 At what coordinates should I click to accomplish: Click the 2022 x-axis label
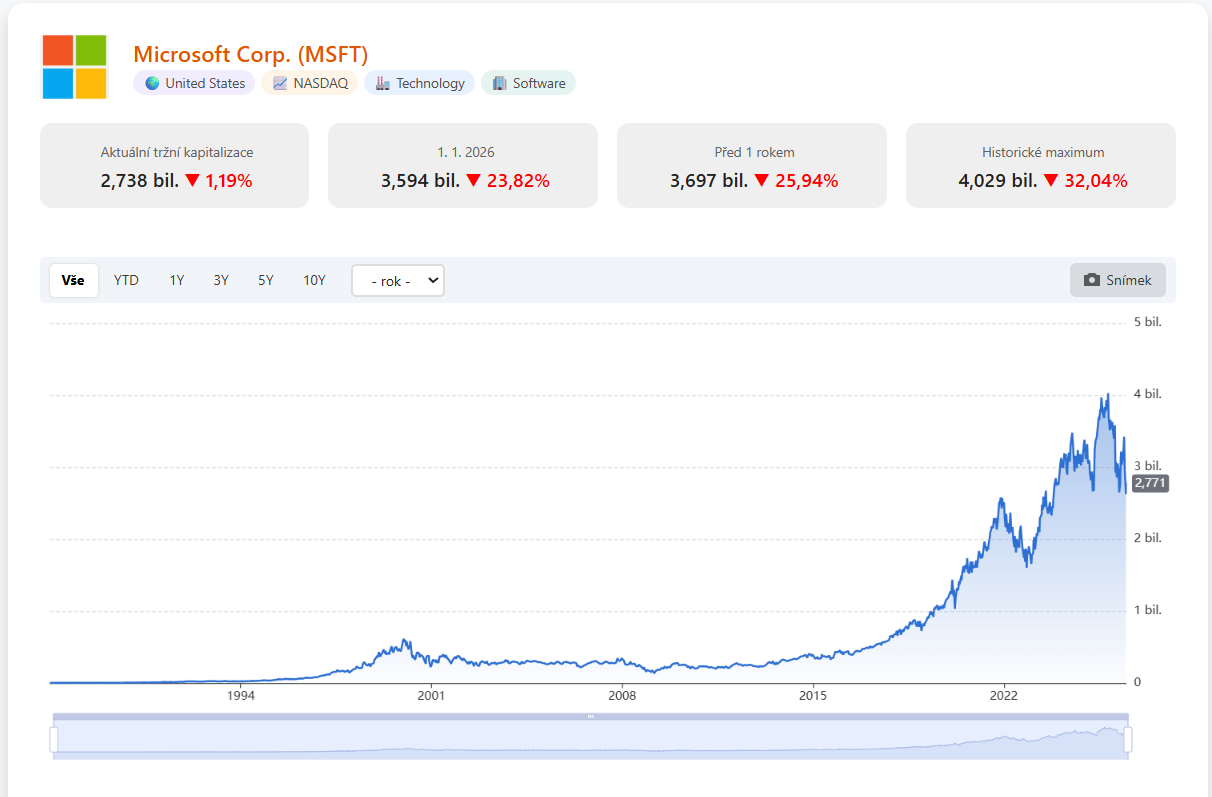[x=1004, y=695]
